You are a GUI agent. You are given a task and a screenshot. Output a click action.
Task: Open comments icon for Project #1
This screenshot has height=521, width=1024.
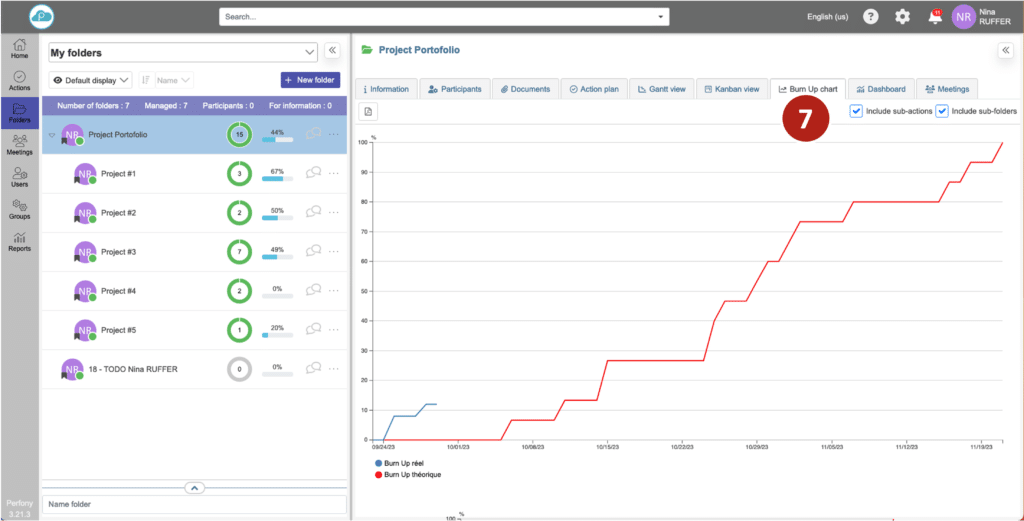[313, 173]
